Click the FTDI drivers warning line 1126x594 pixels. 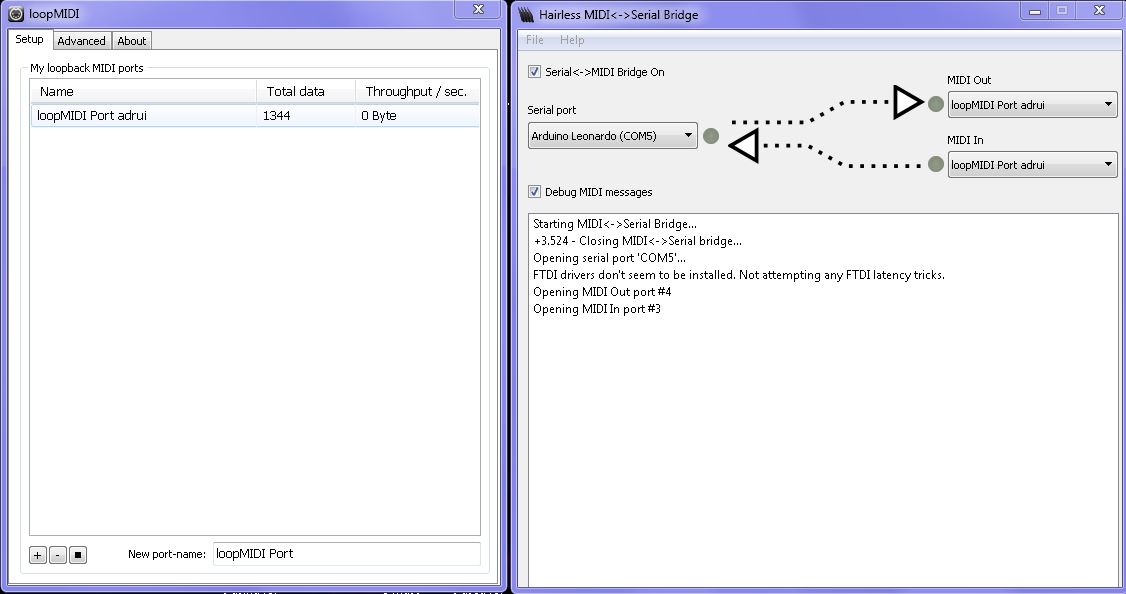(739, 274)
